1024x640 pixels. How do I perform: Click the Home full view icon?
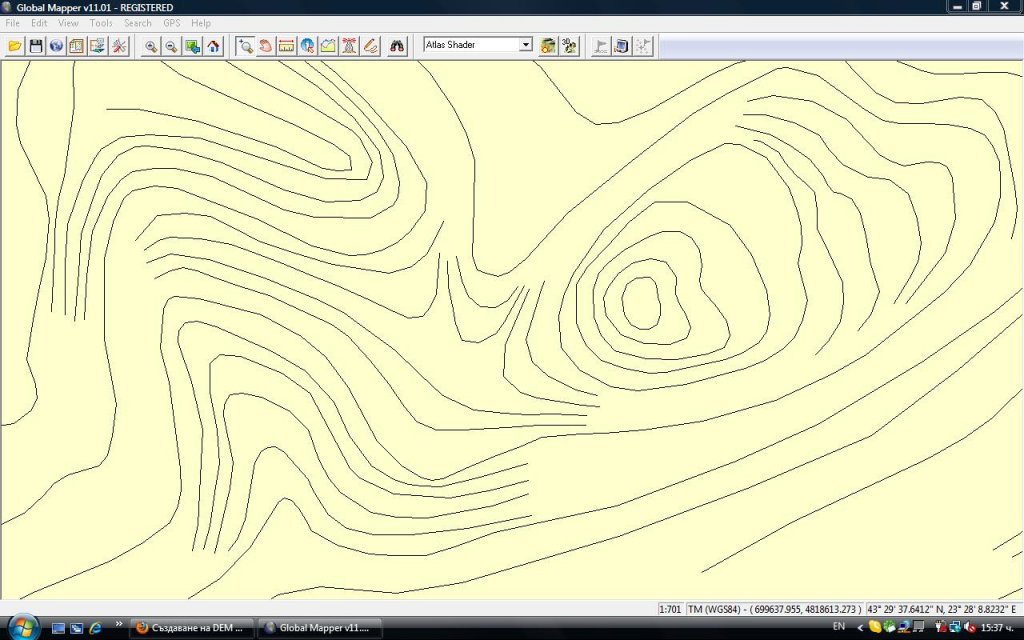coord(213,46)
